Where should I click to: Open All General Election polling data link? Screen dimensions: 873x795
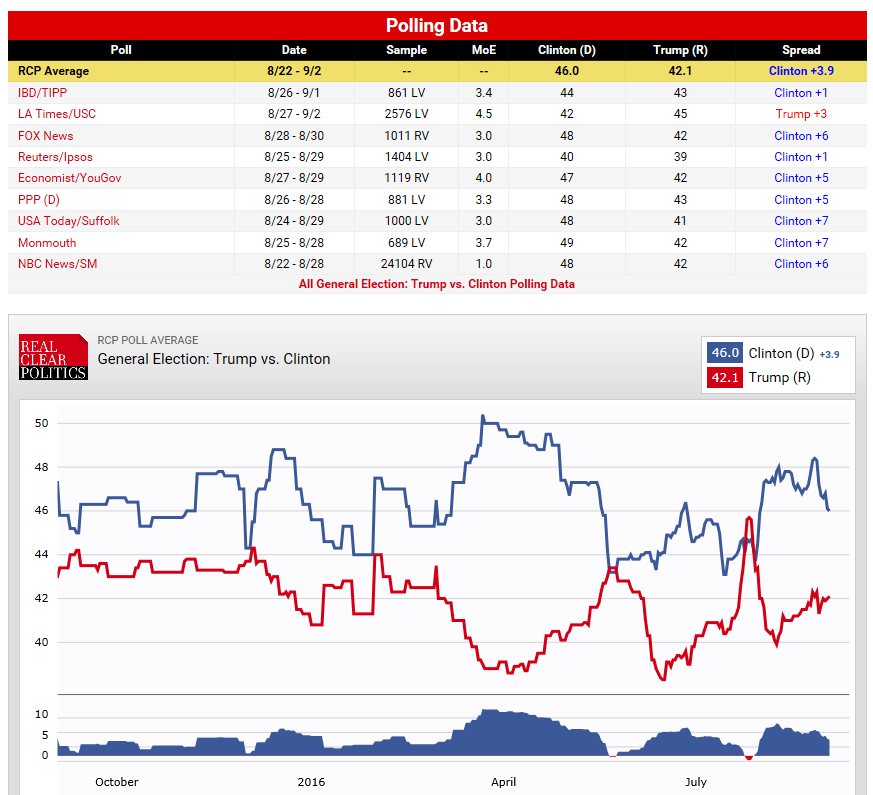point(436,284)
